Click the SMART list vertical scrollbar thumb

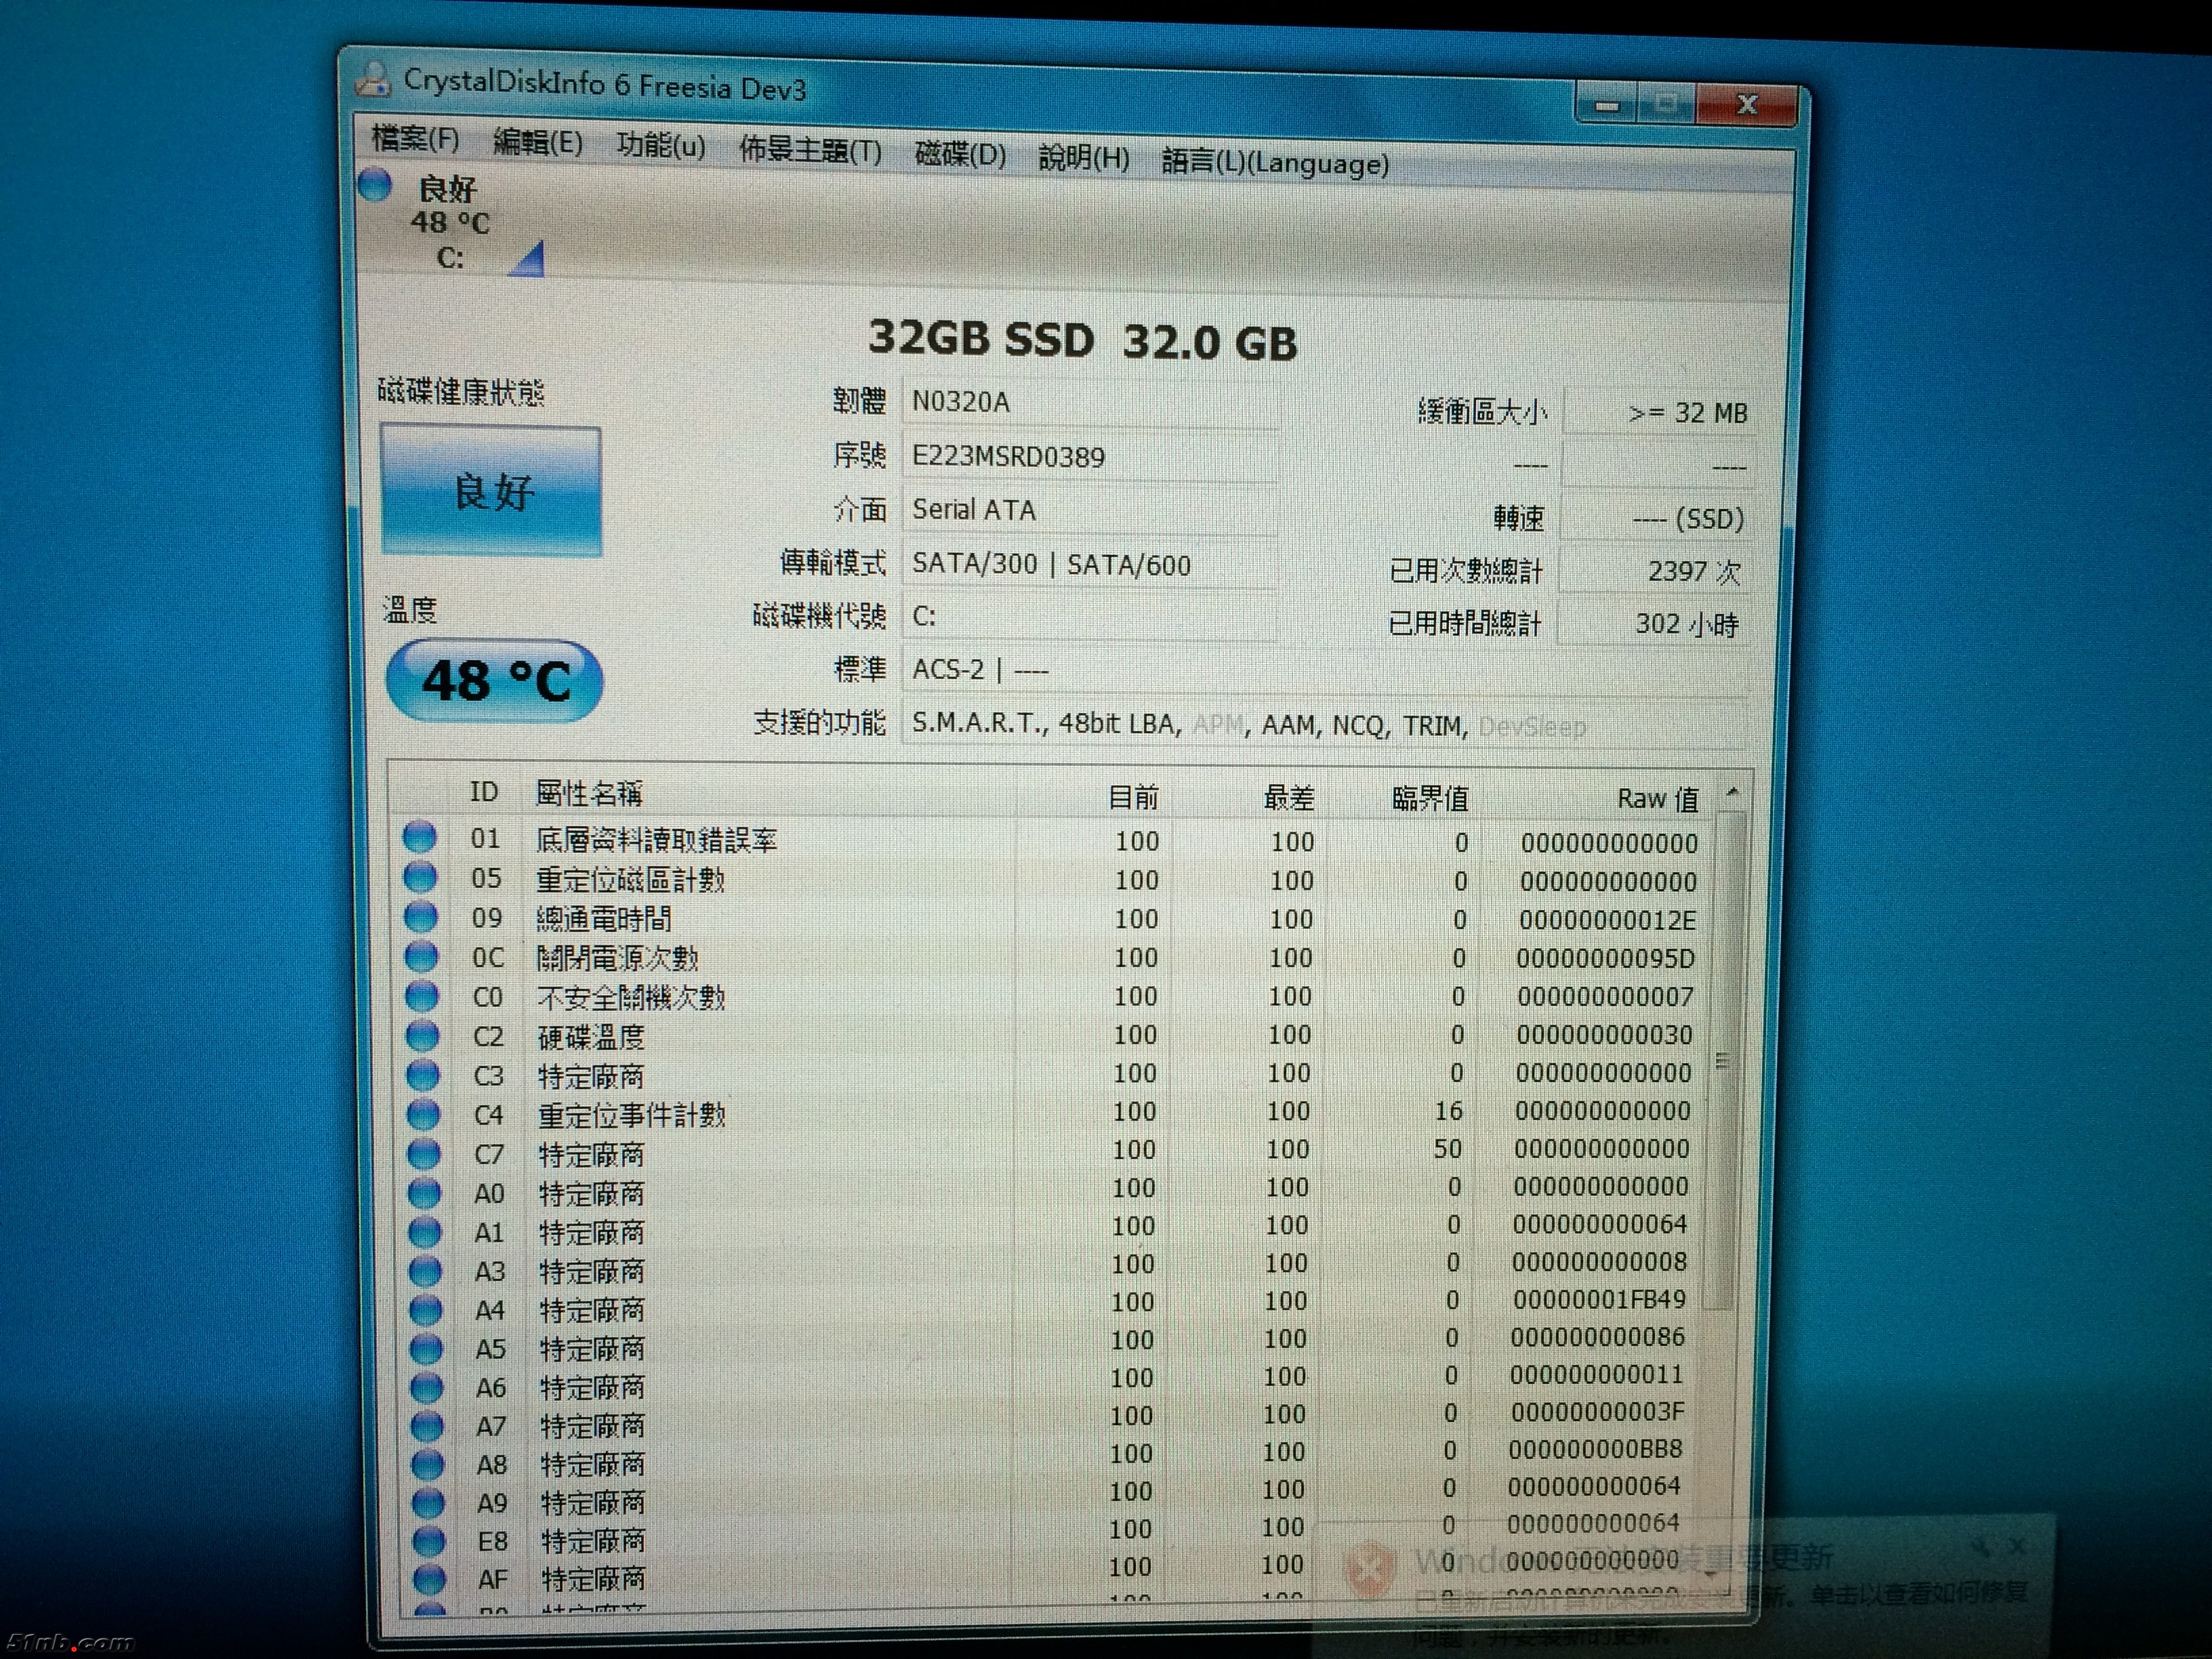pos(1724,1061)
